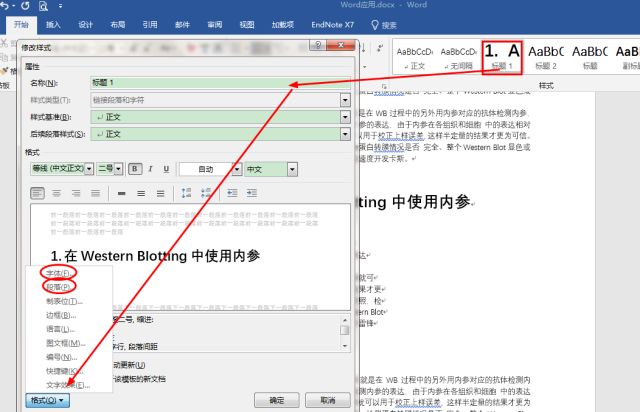Click the 确定 button
Screen dimensions: 640x412
click(x=277, y=401)
